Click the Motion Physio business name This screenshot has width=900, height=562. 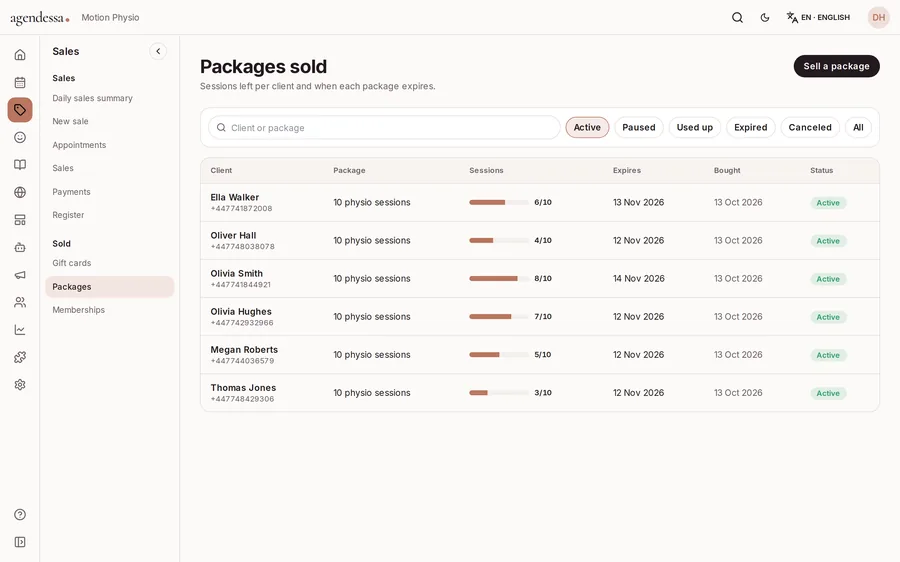pyautogui.click(x=110, y=17)
